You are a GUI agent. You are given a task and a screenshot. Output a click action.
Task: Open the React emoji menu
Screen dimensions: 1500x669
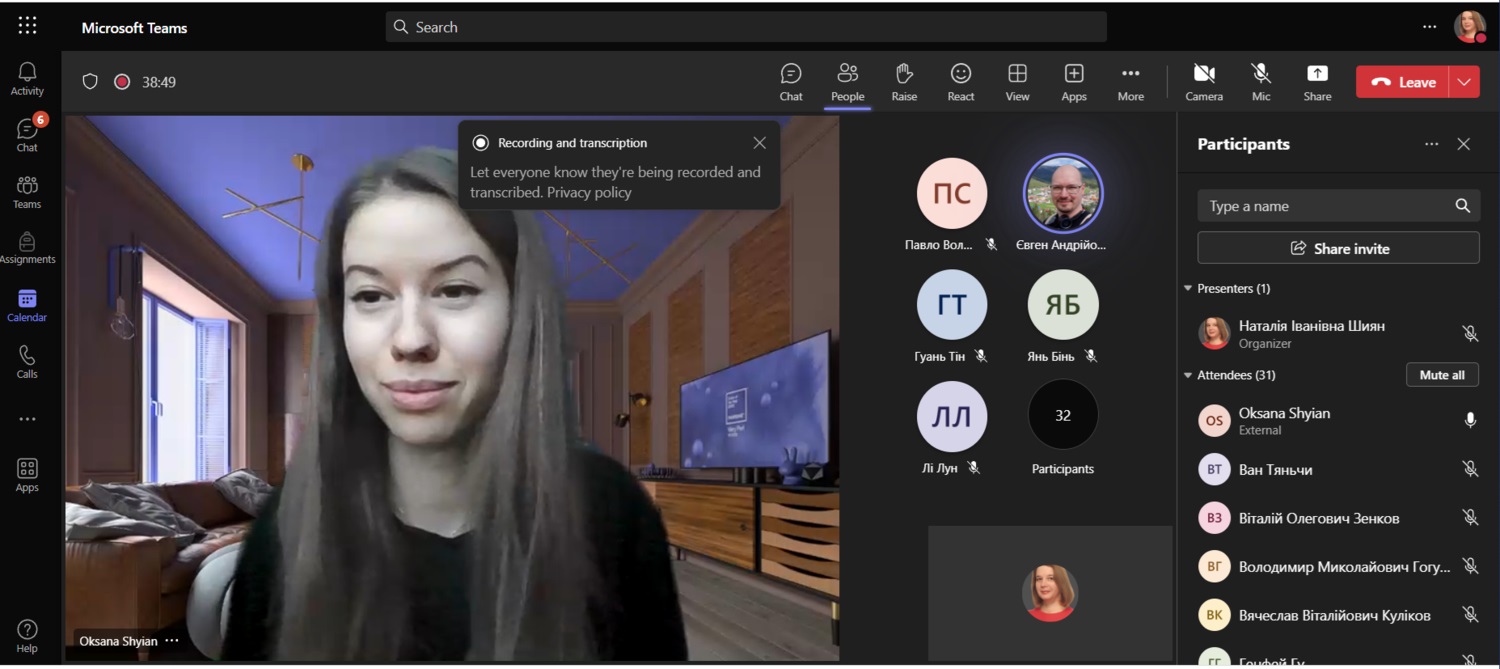960,81
